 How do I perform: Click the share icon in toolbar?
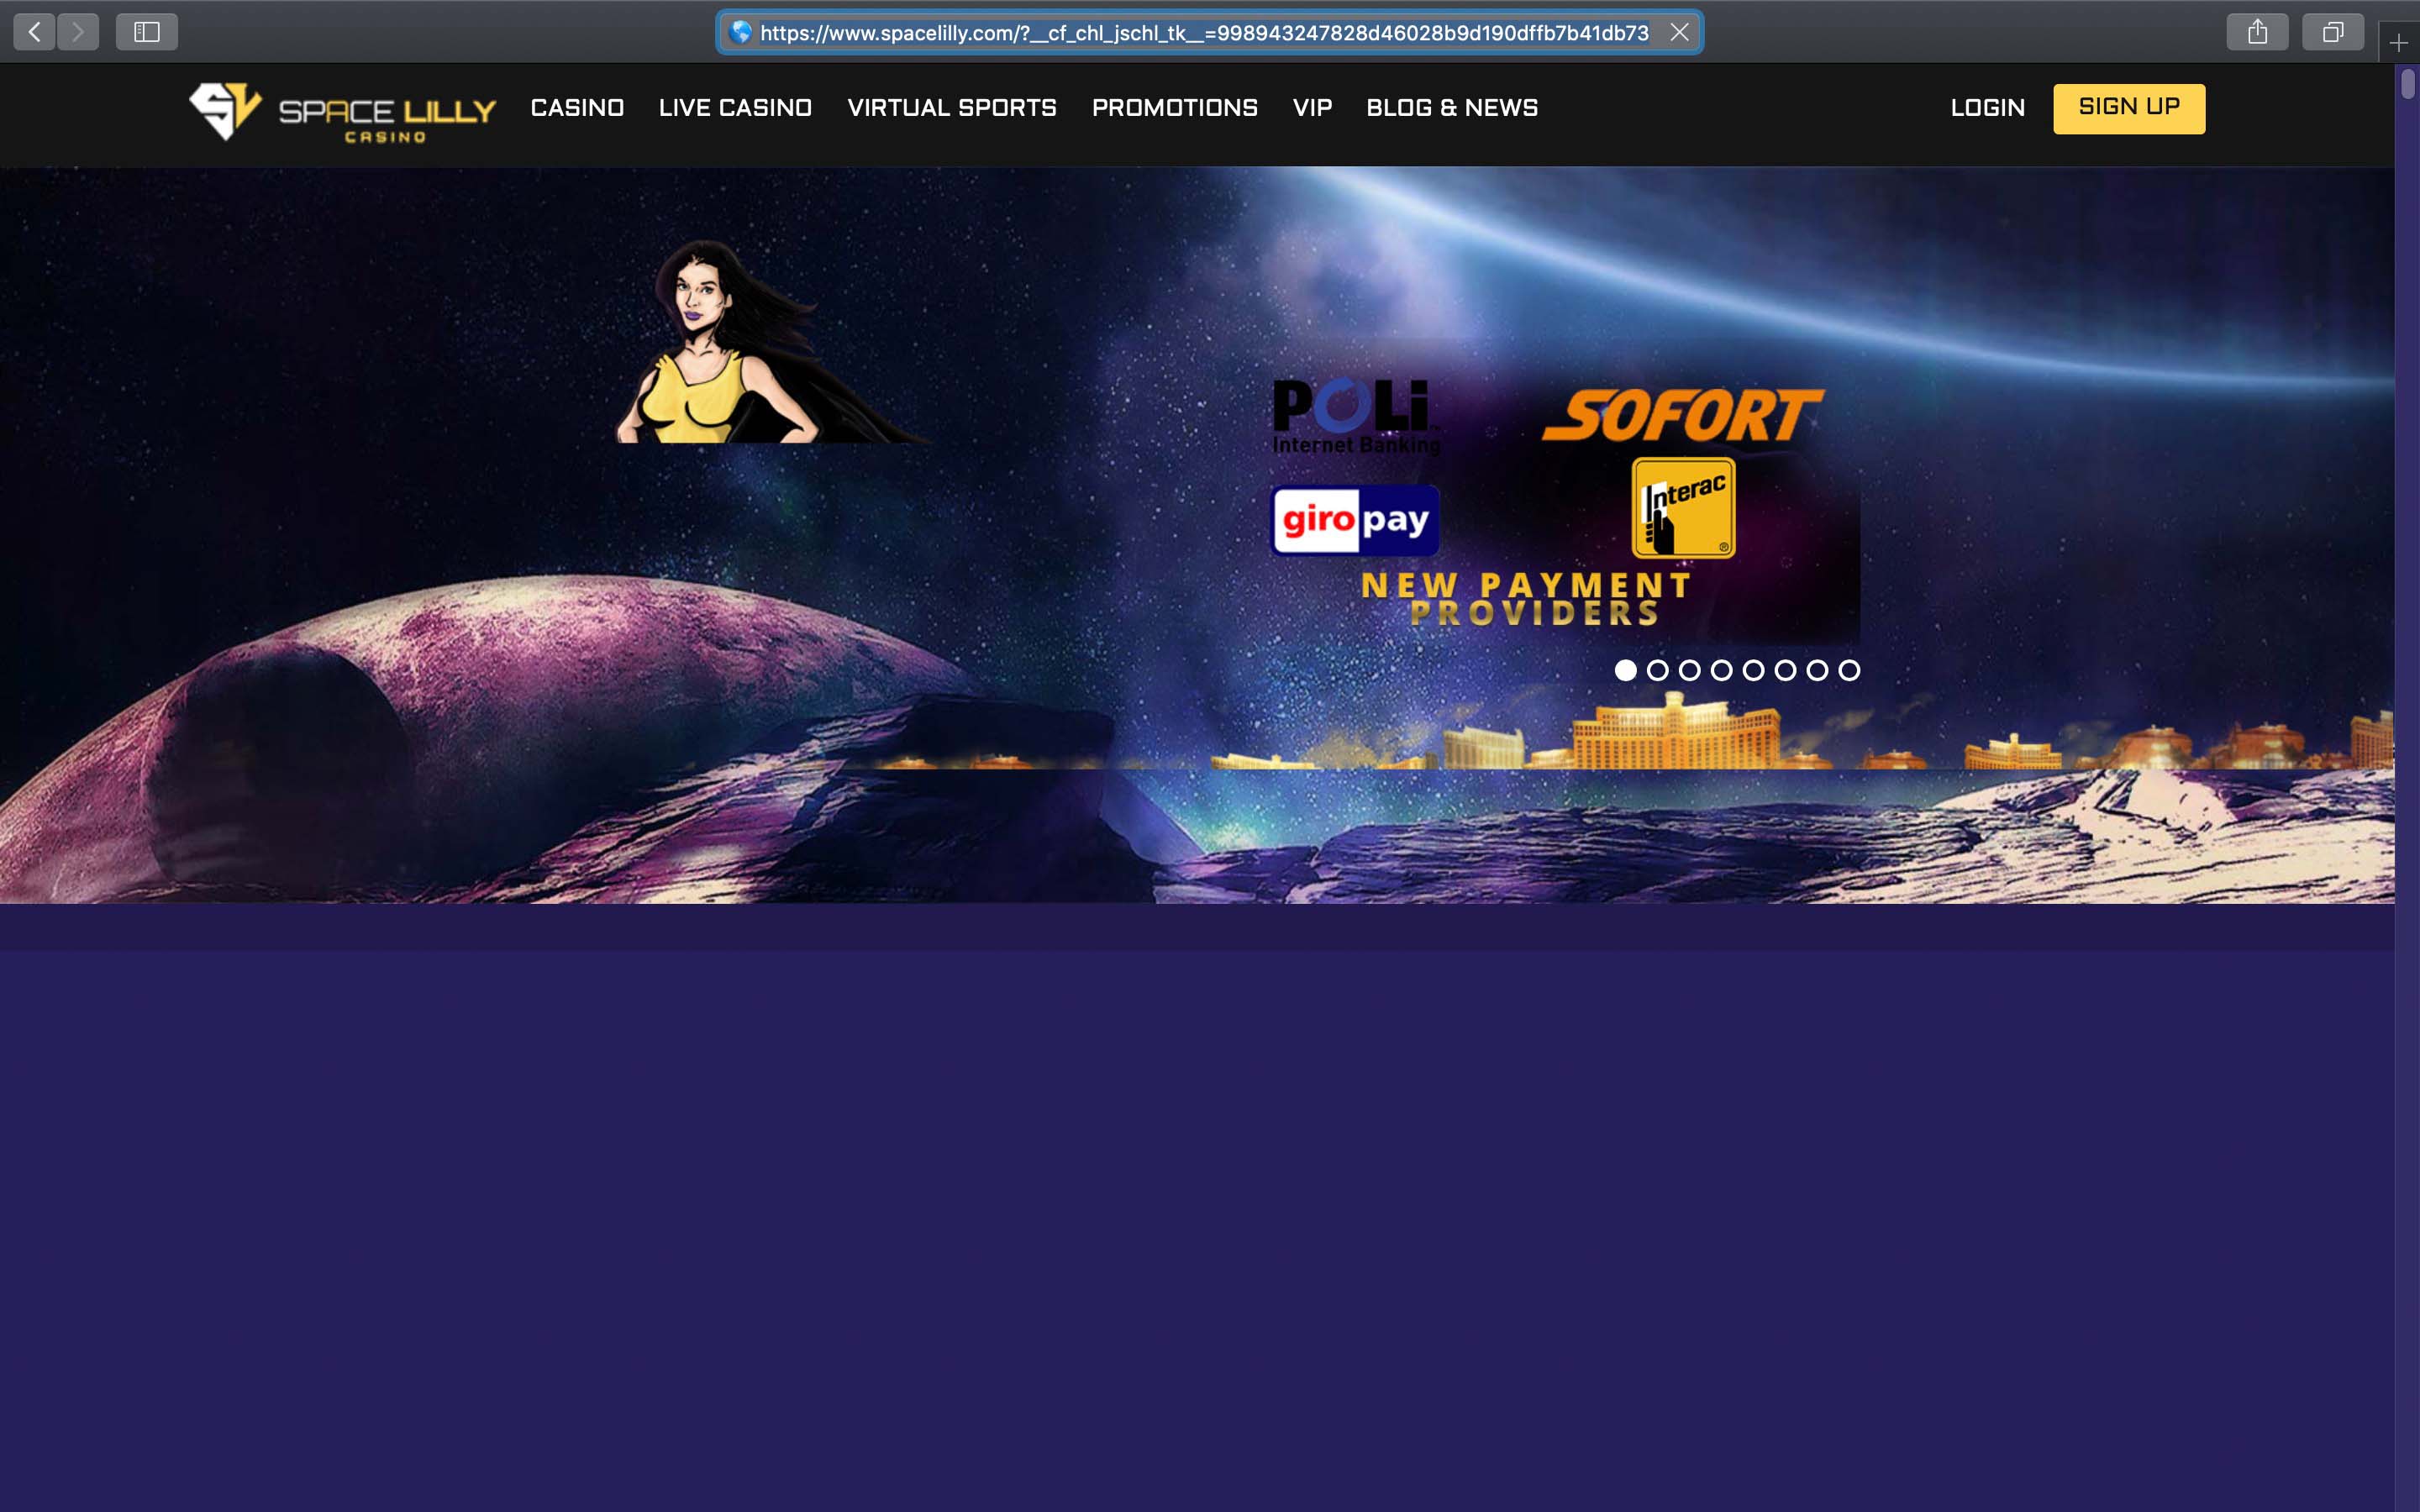pos(2257,32)
